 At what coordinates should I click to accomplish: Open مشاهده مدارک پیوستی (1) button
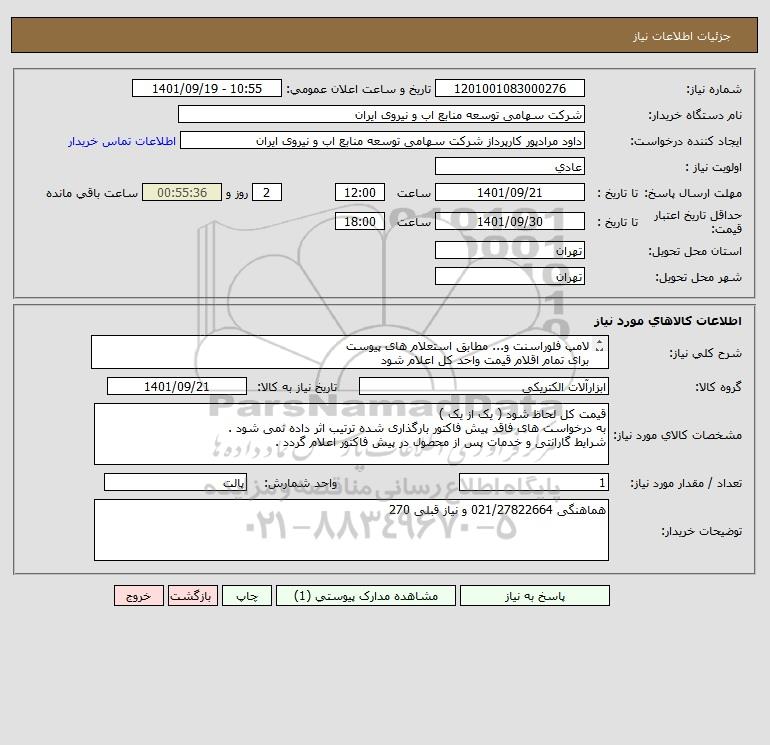point(366,596)
